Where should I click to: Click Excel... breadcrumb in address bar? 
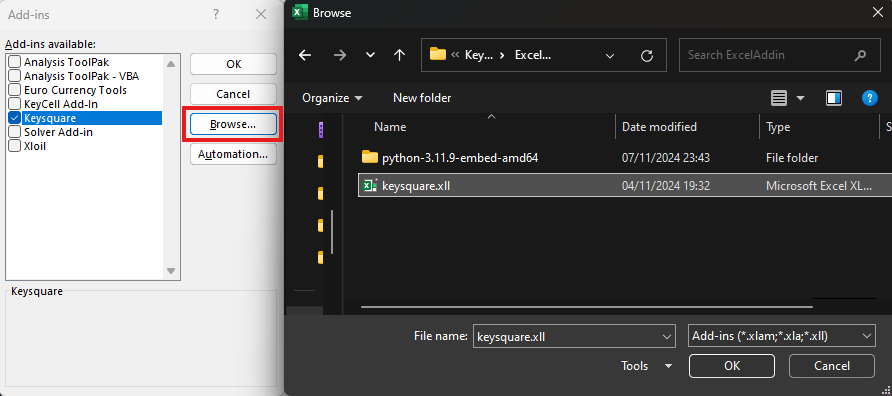(533, 55)
